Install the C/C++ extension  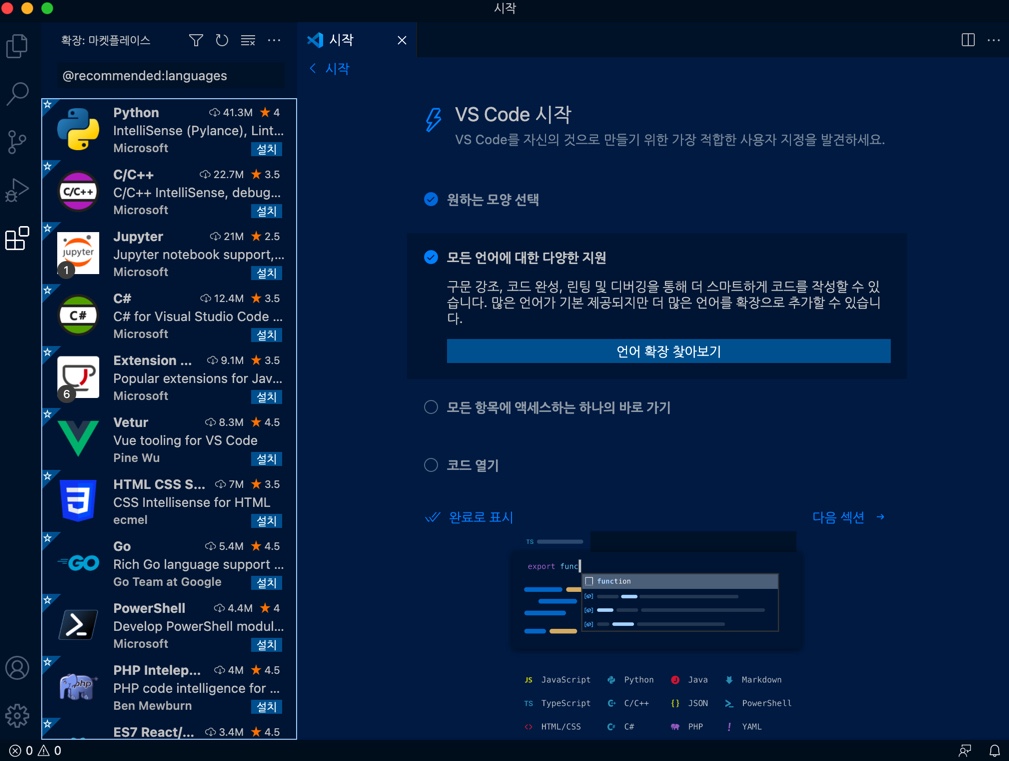(266, 211)
